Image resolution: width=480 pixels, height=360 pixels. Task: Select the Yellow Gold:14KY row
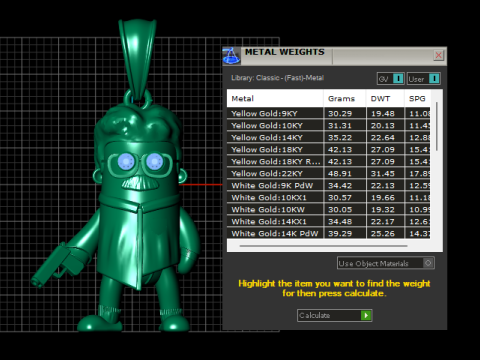328,137
